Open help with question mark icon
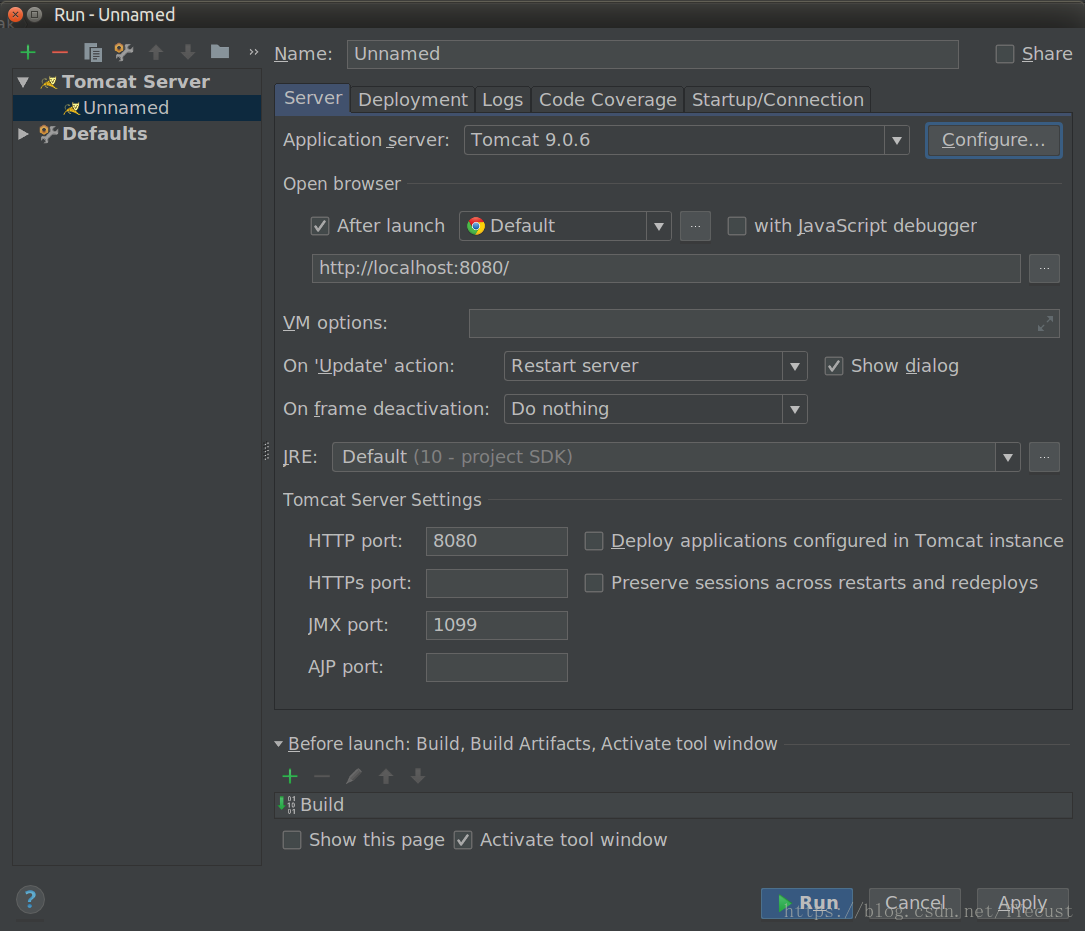This screenshot has width=1085, height=931. (x=30, y=900)
